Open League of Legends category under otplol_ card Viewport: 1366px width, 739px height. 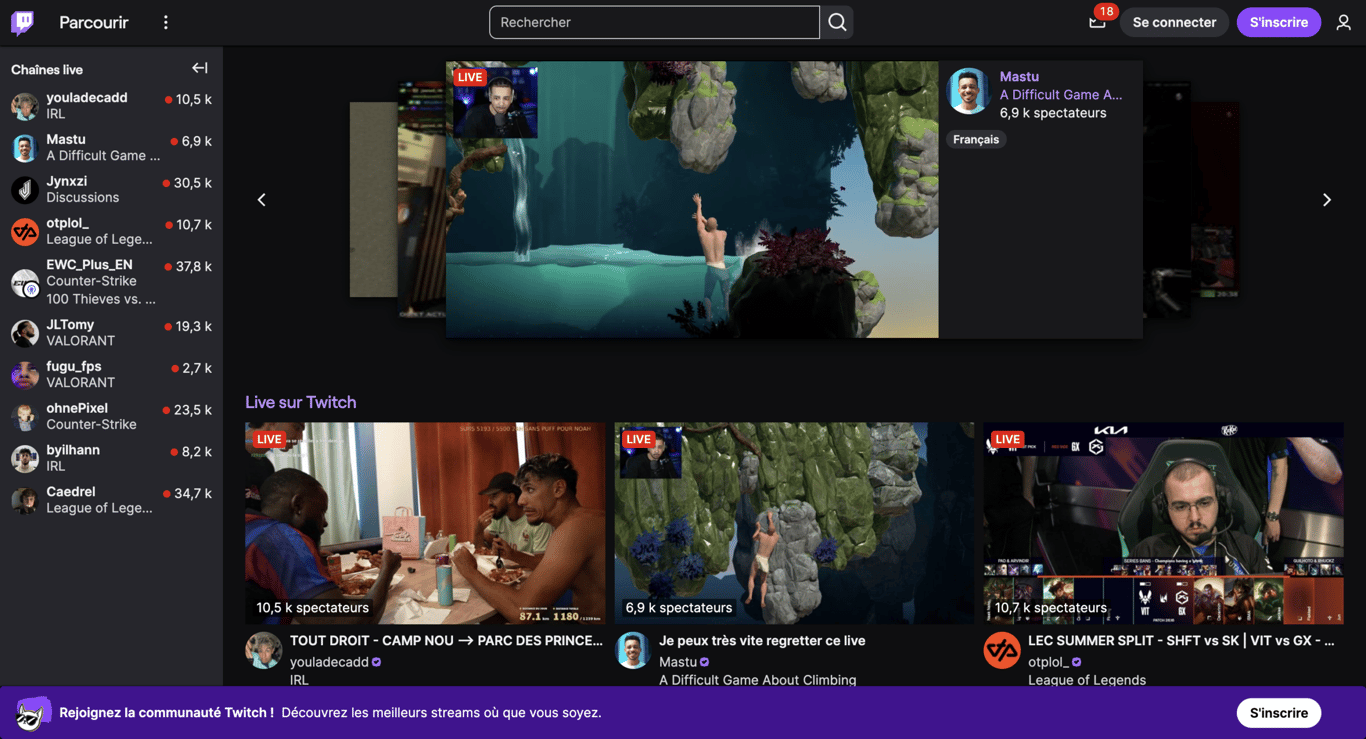click(x=1087, y=680)
